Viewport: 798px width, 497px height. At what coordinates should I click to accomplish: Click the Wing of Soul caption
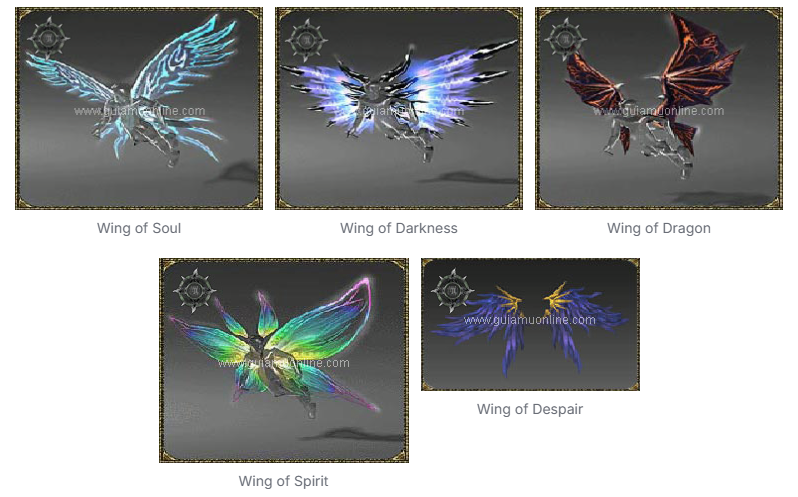[139, 228]
